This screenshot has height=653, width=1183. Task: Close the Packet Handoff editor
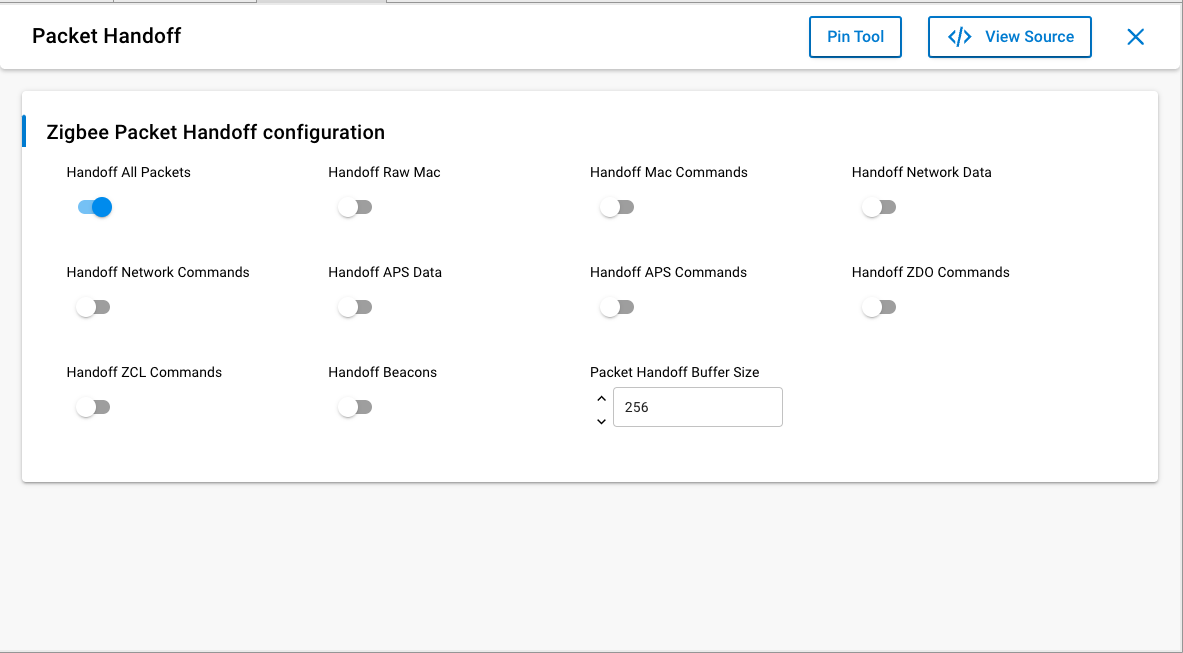tap(1135, 36)
